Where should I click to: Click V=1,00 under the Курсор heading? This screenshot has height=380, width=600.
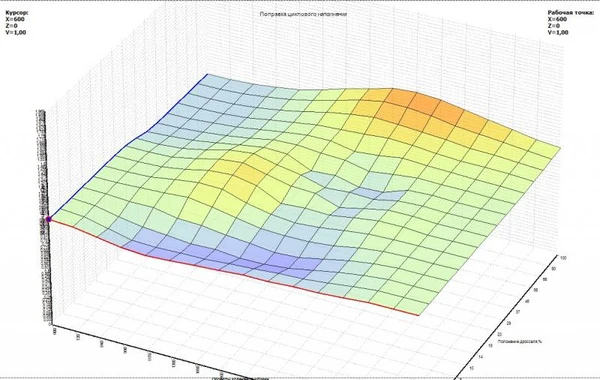16,33
